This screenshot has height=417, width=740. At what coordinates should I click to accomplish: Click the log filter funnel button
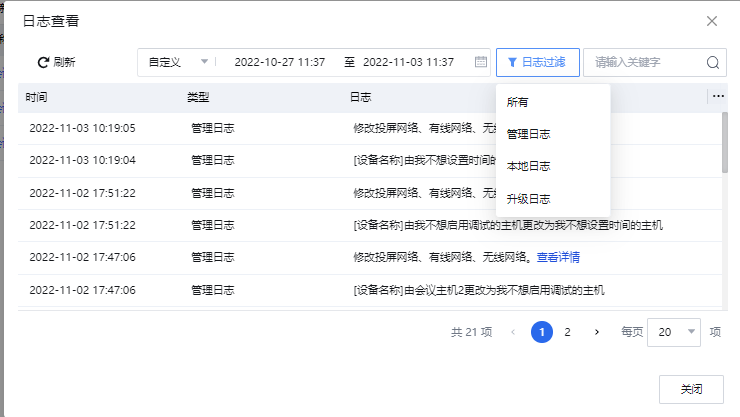537,62
